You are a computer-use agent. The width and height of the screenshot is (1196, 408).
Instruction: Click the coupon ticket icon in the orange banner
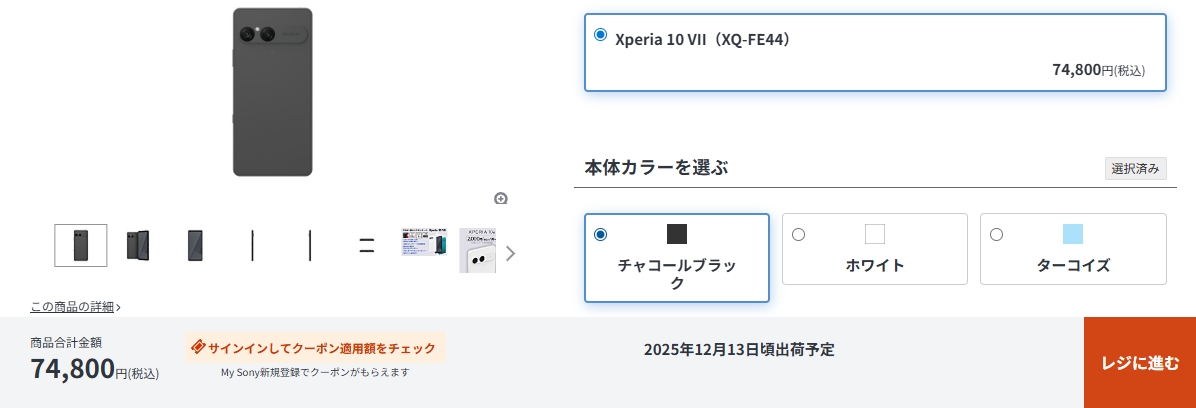198,348
